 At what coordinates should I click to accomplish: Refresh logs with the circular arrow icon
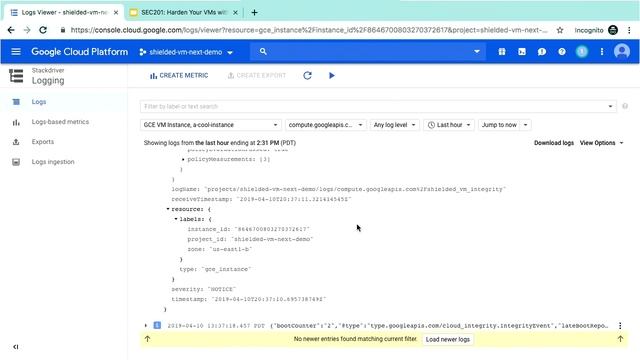pos(307,76)
